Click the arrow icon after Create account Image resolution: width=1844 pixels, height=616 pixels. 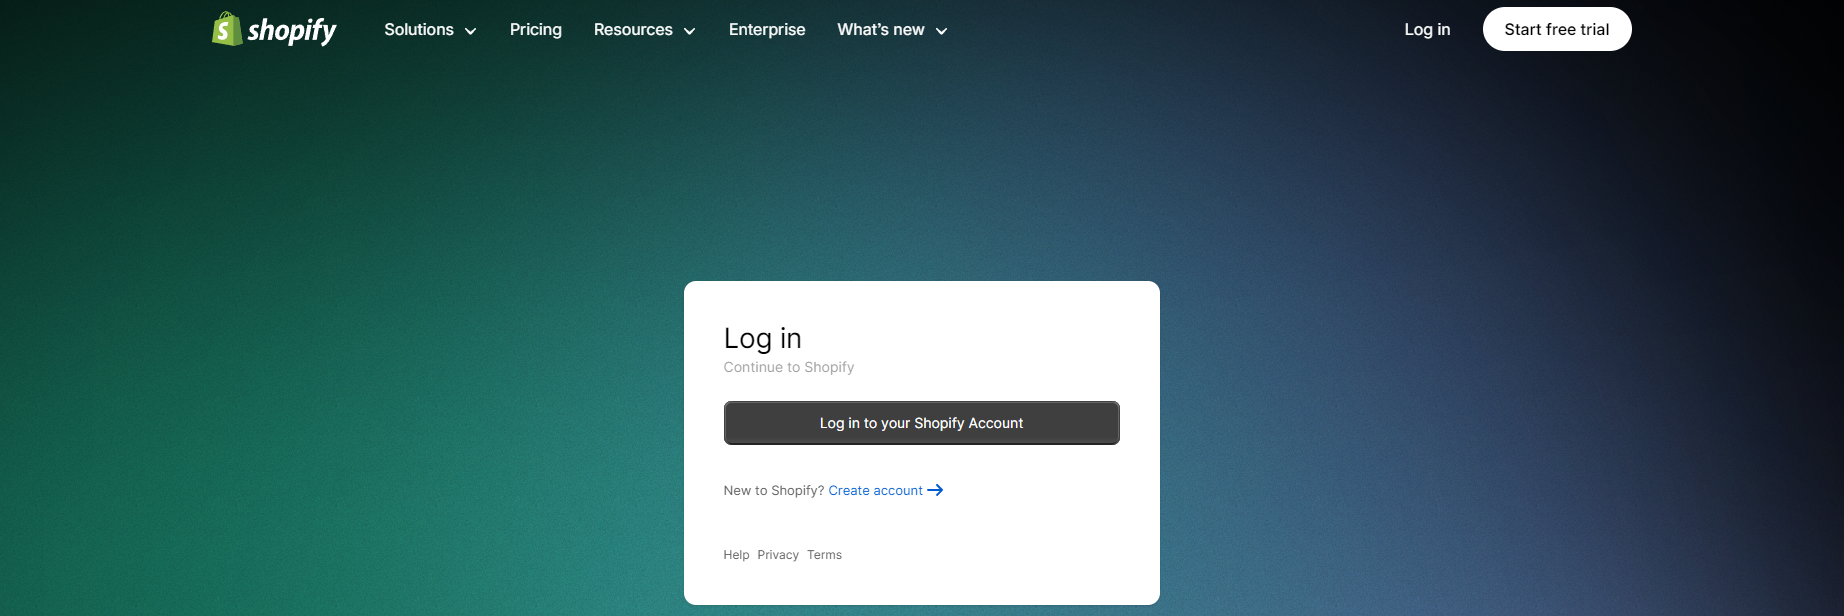click(x=936, y=490)
